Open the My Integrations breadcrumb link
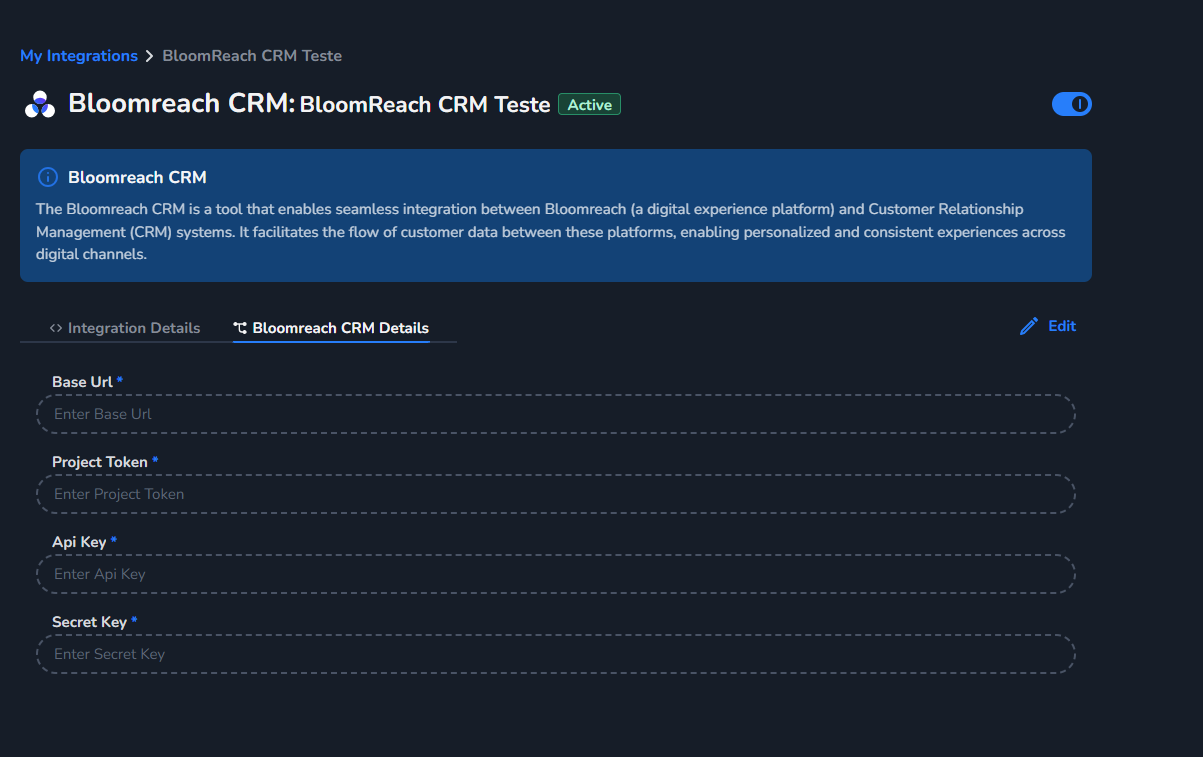 pos(79,56)
